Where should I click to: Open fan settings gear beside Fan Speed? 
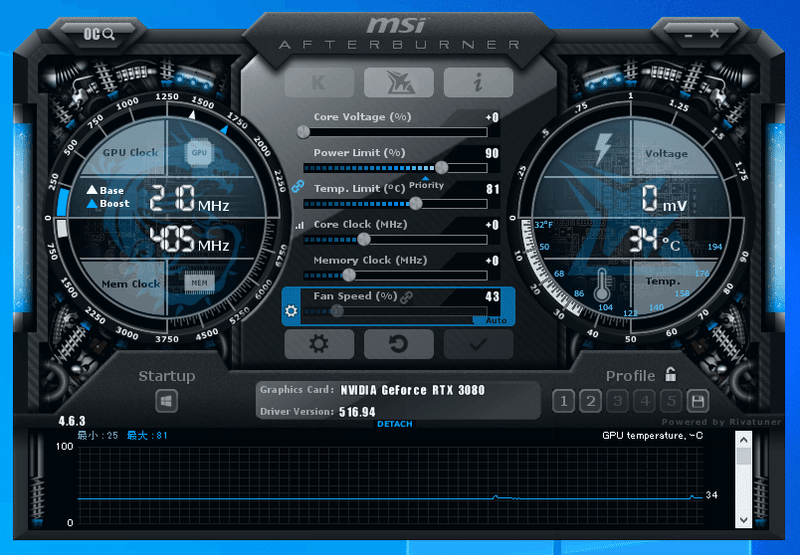click(291, 310)
